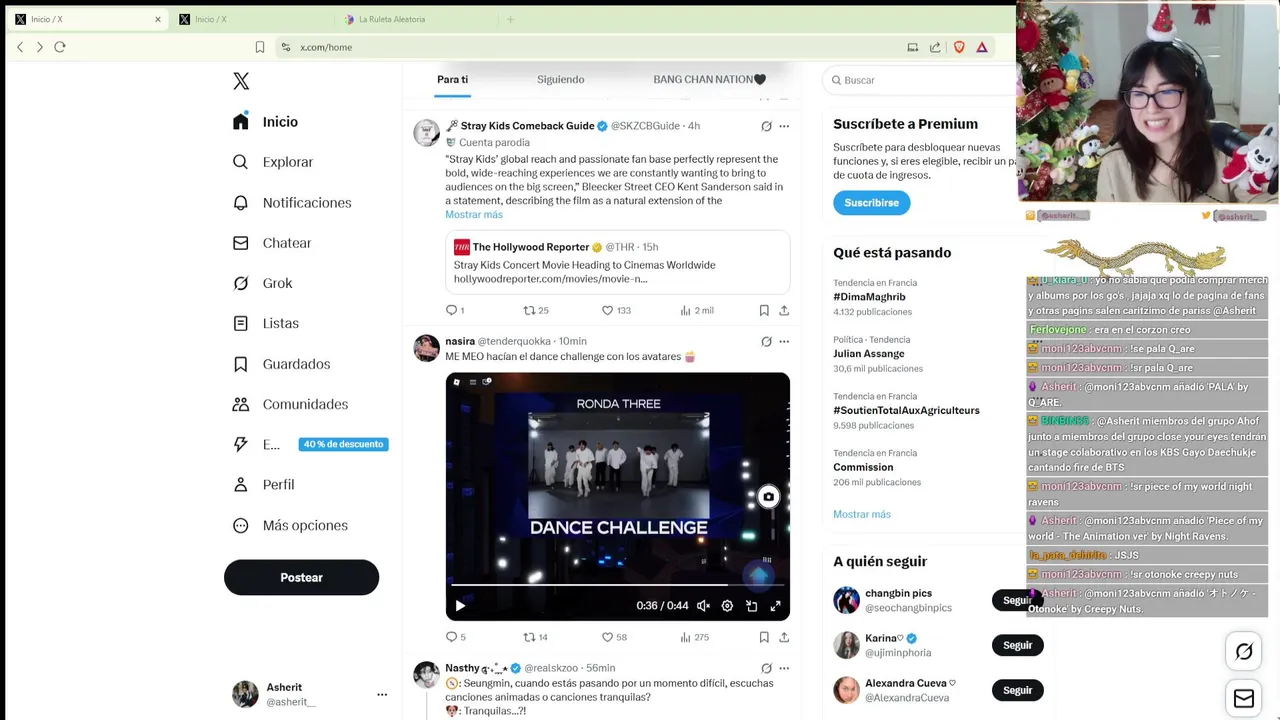Open floating Grok button
This screenshot has height=720, width=1280.
click(x=1244, y=652)
